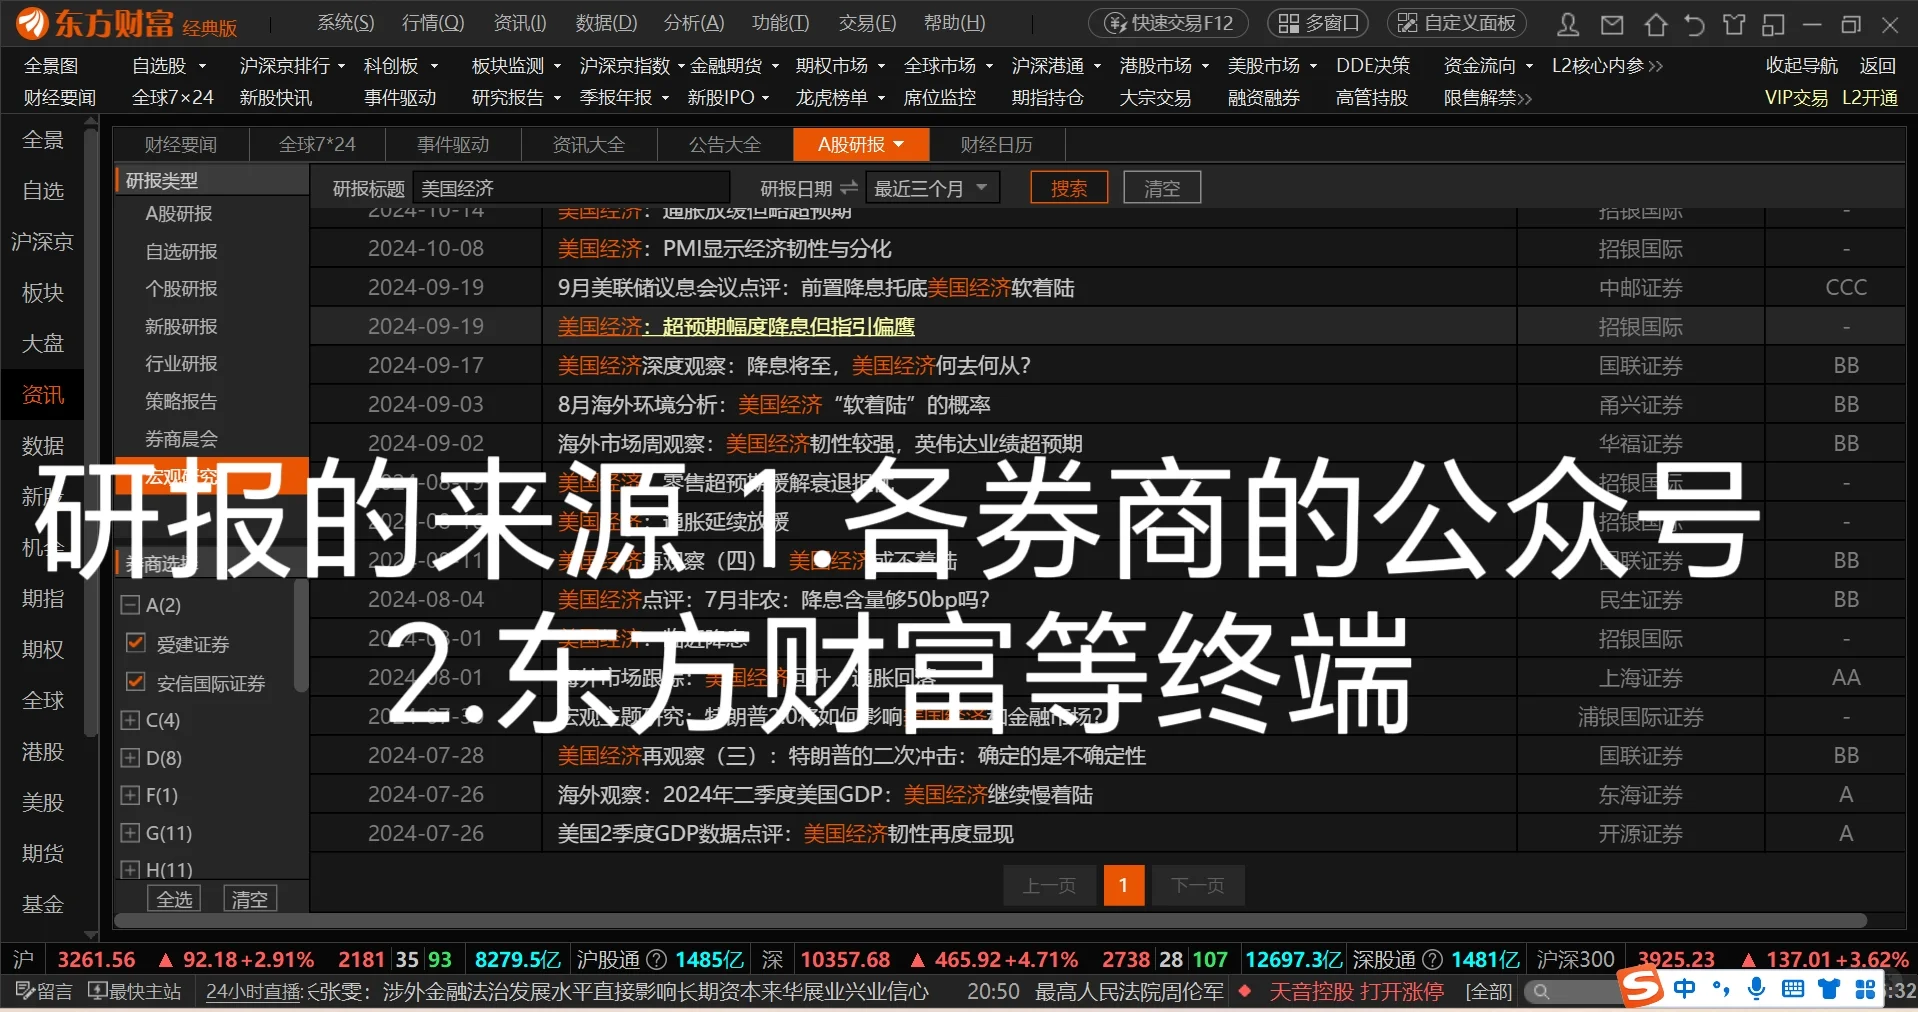Open the Sogou skin shirt icon
Image resolution: width=1918 pixels, height=1012 pixels.
pyautogui.click(x=1829, y=989)
